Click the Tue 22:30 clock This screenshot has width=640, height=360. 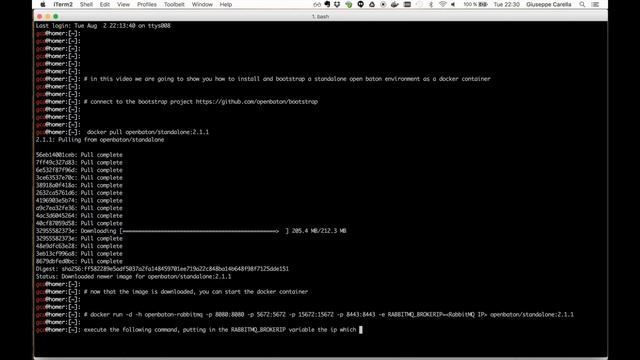coord(507,4)
